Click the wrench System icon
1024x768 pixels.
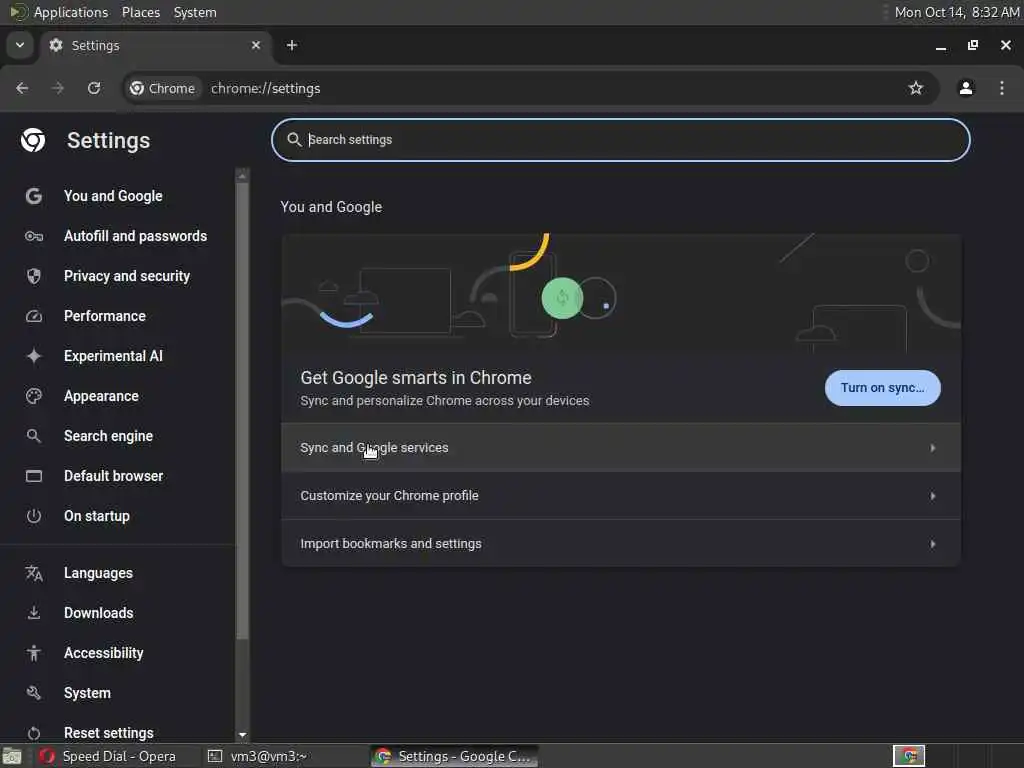34,693
